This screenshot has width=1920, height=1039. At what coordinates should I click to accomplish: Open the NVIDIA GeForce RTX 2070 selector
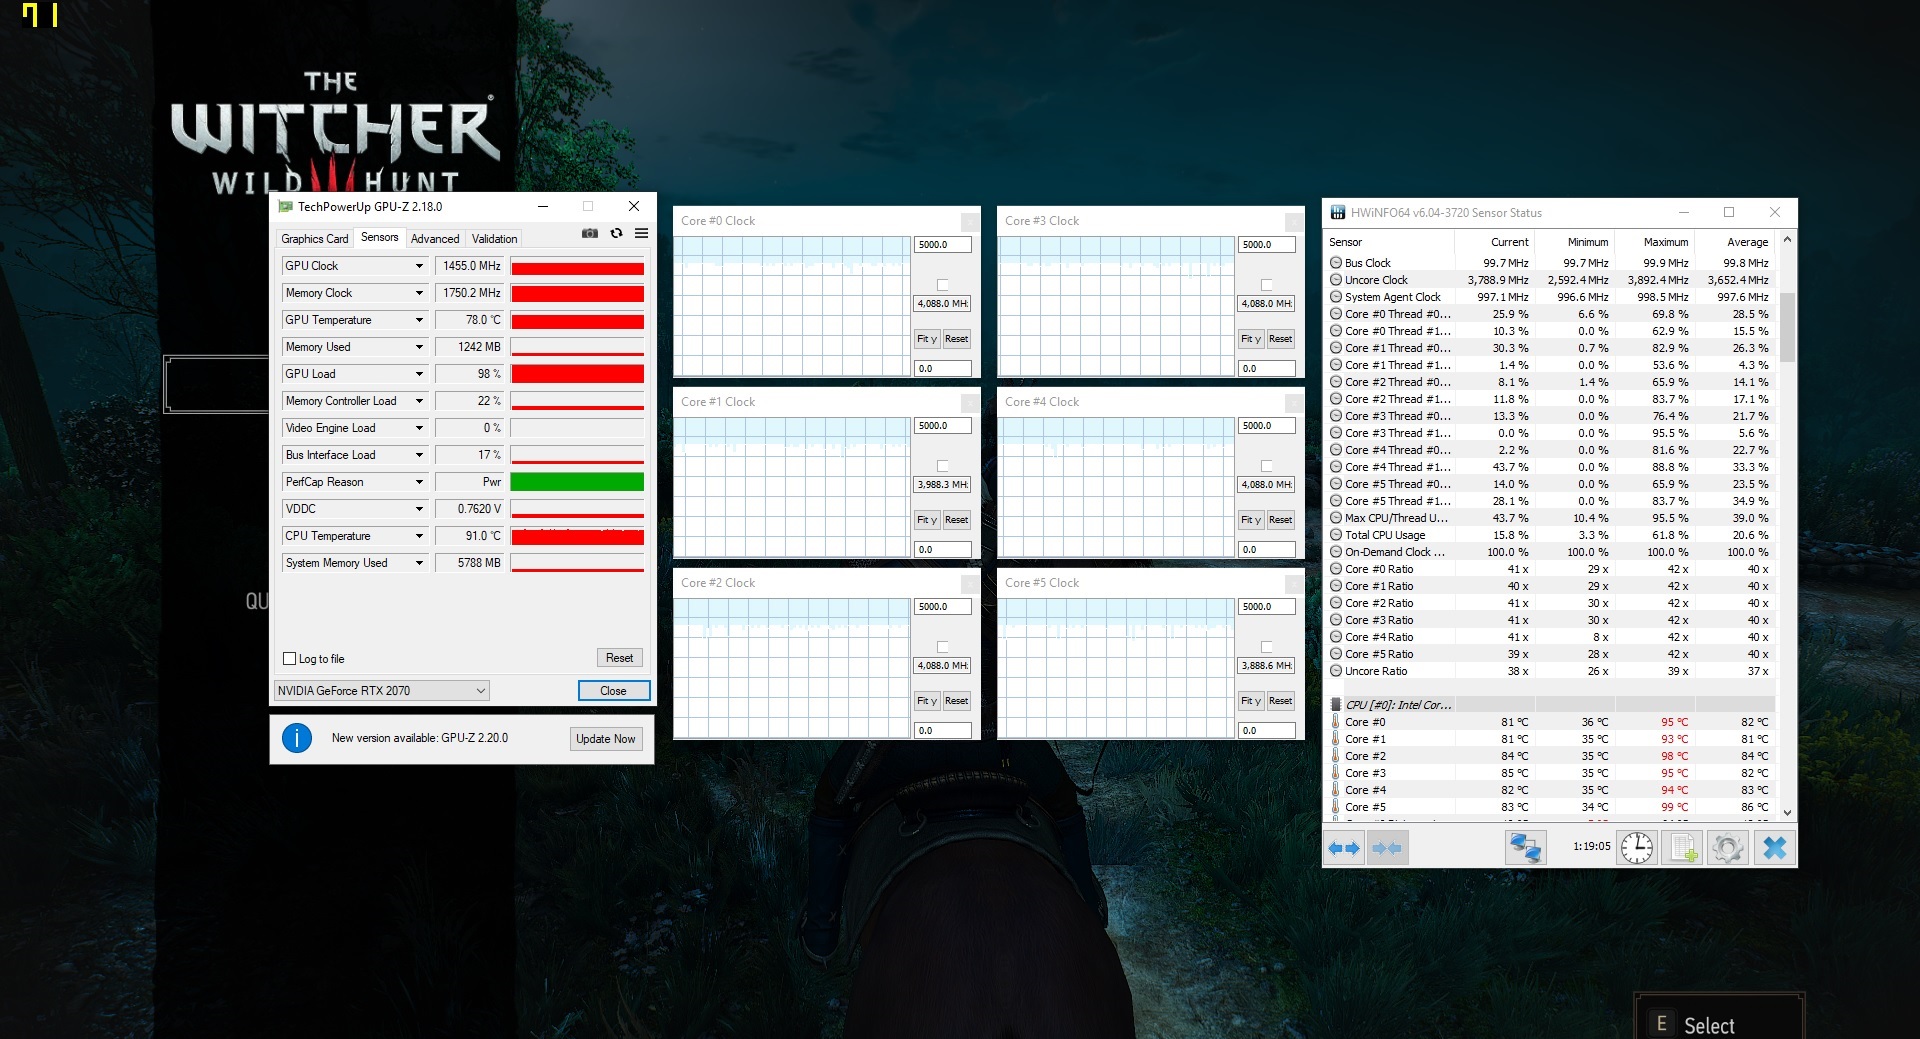[381, 691]
